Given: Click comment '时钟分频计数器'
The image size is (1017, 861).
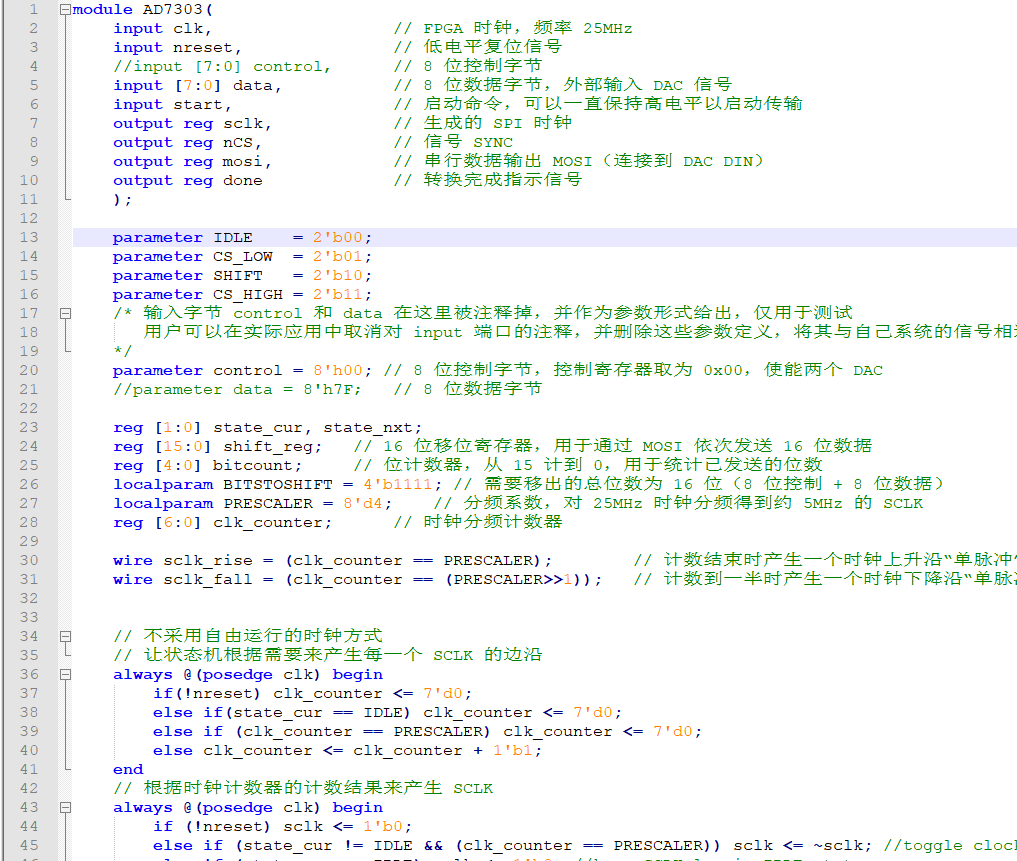Looking at the screenshot, I should pyautogui.click(x=493, y=522).
